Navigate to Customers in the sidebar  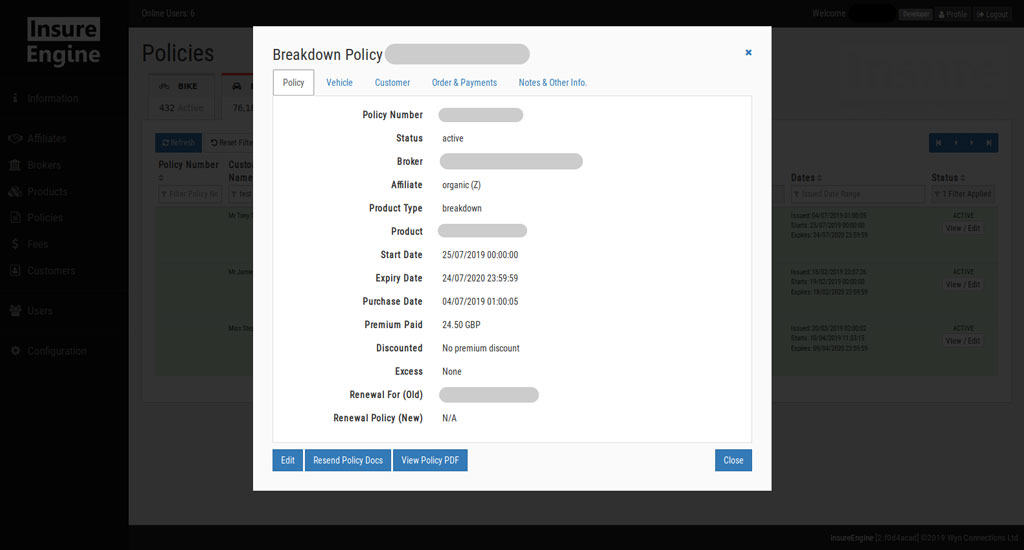(x=51, y=270)
